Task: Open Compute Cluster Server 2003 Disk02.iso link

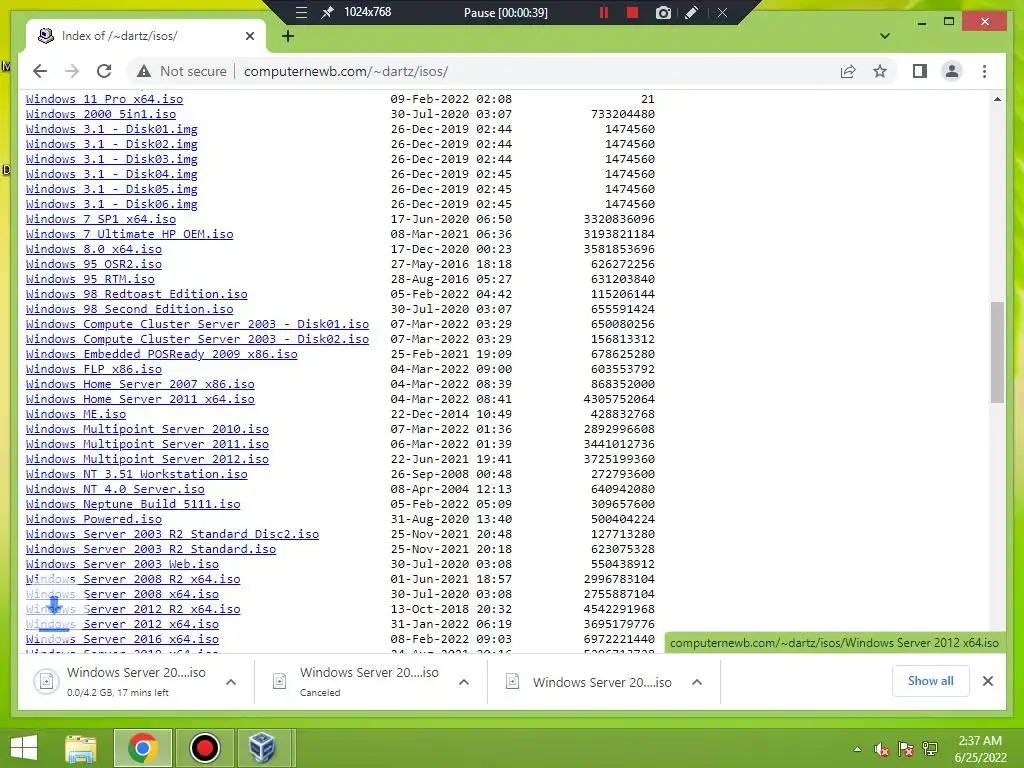Action: pyautogui.click(x=197, y=340)
